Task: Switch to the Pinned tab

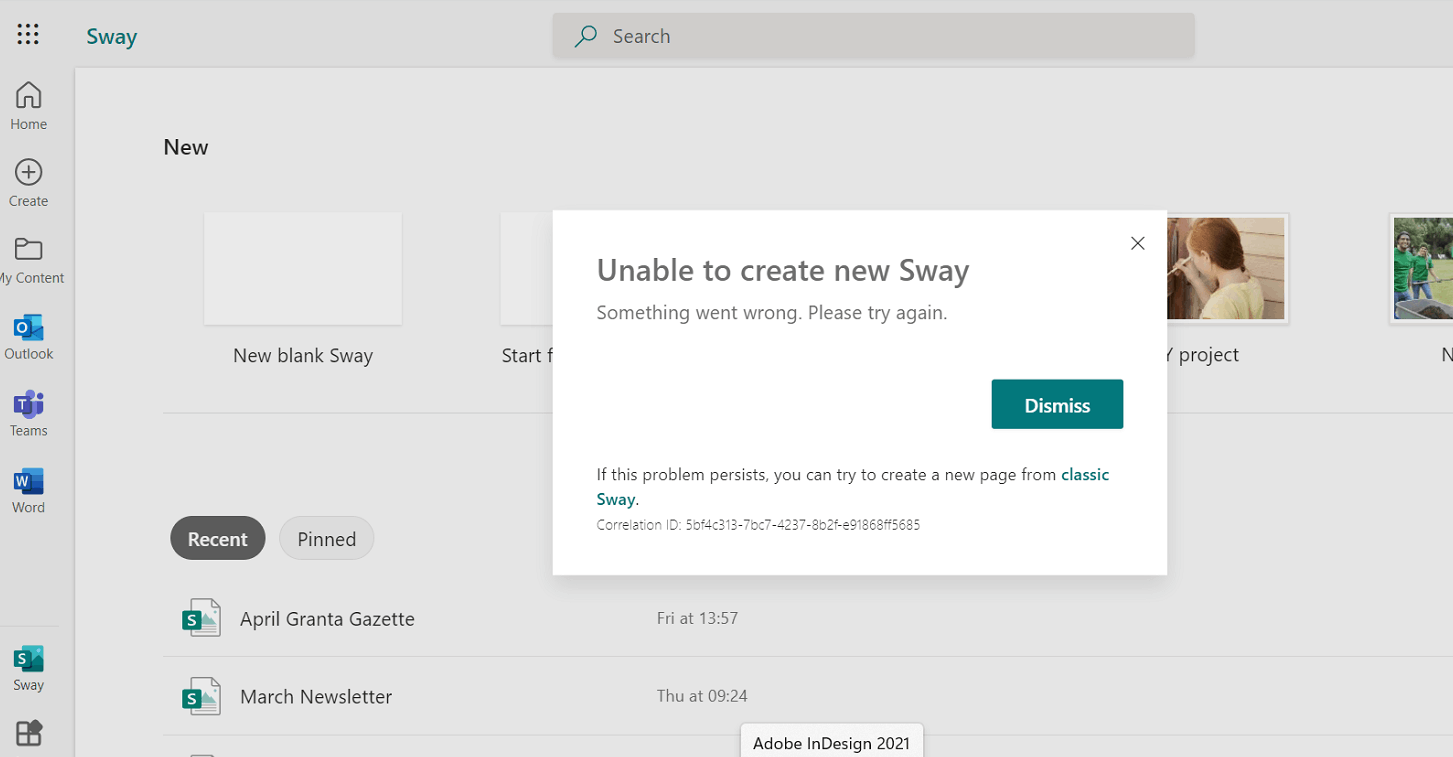Action: 326,539
